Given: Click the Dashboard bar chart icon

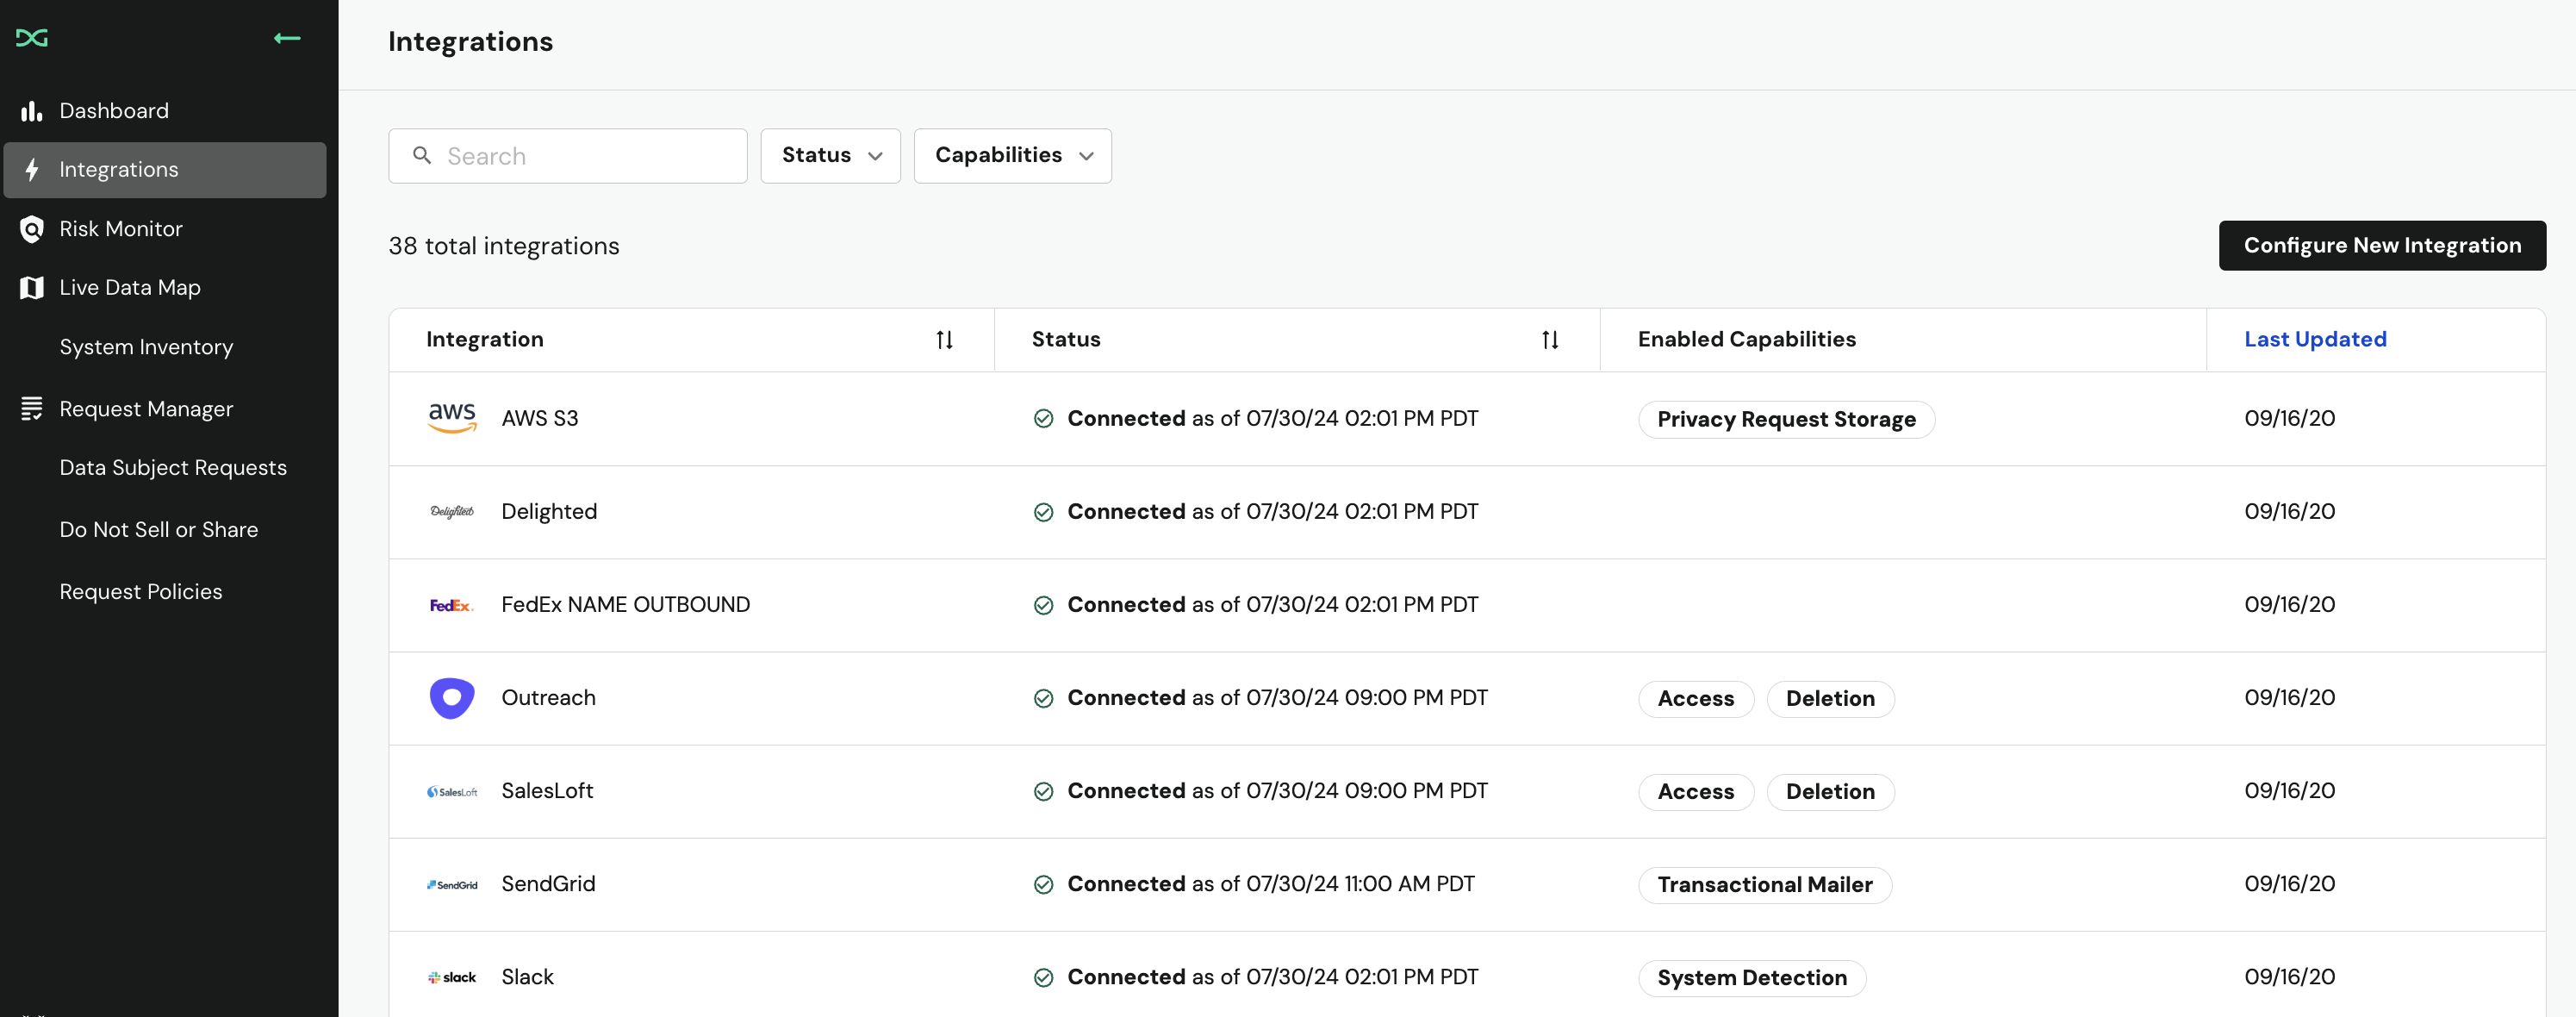Looking at the screenshot, I should pyautogui.click(x=31, y=111).
